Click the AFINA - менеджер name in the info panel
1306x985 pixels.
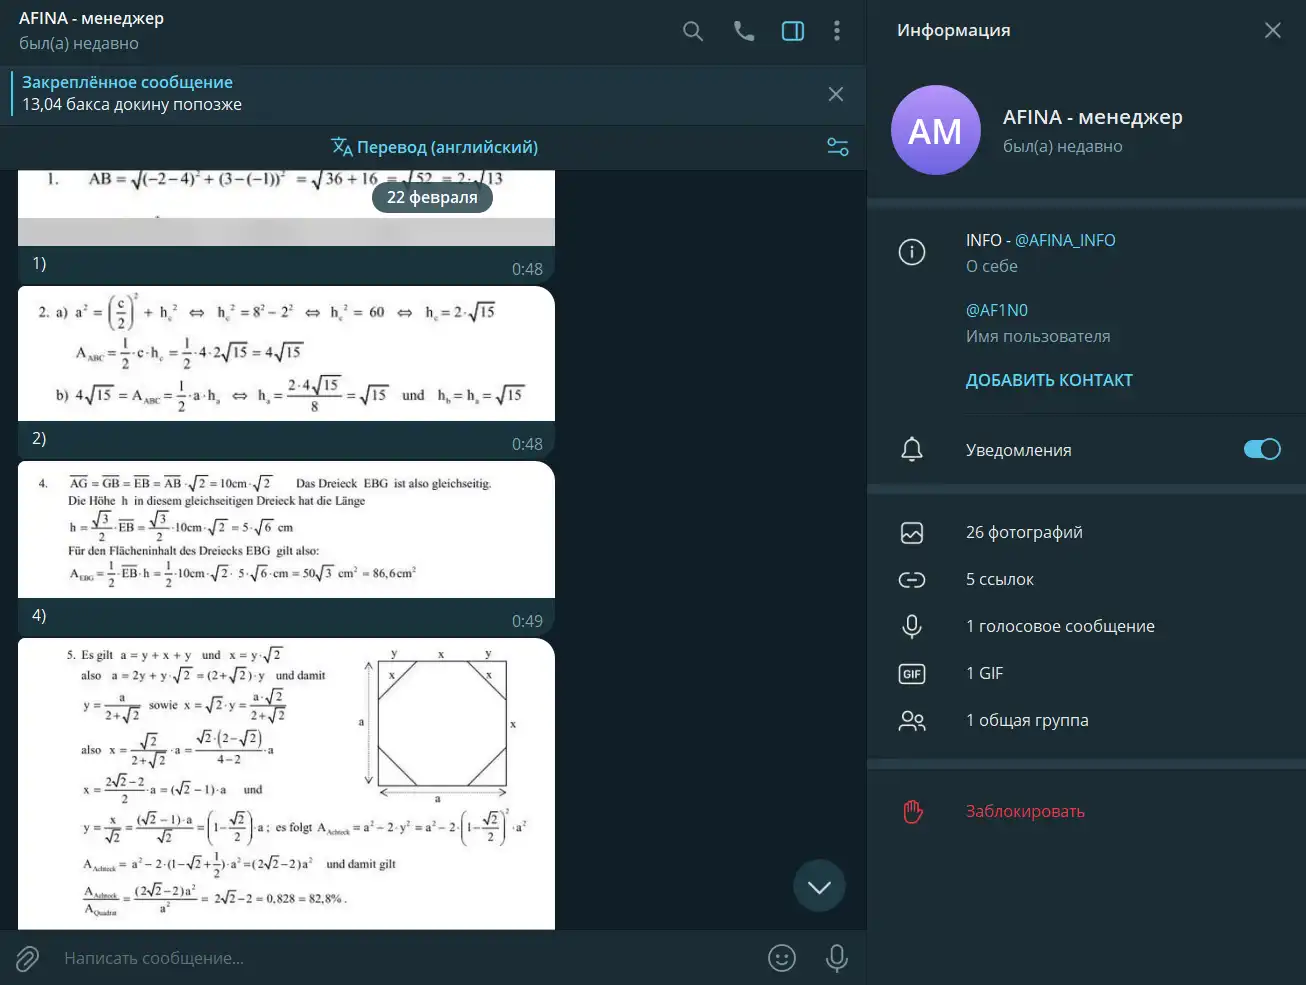tap(1093, 117)
